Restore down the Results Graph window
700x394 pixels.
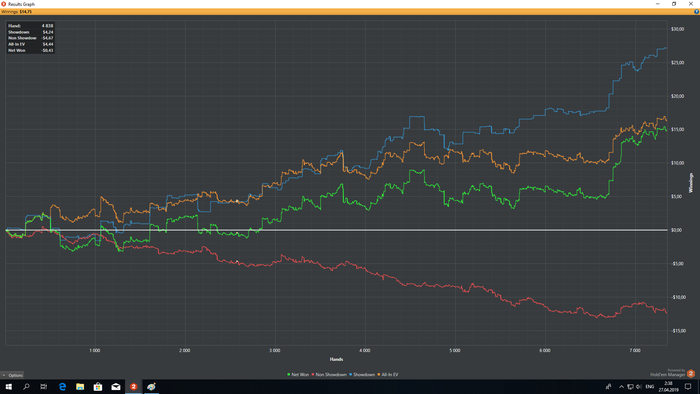tap(674, 4)
